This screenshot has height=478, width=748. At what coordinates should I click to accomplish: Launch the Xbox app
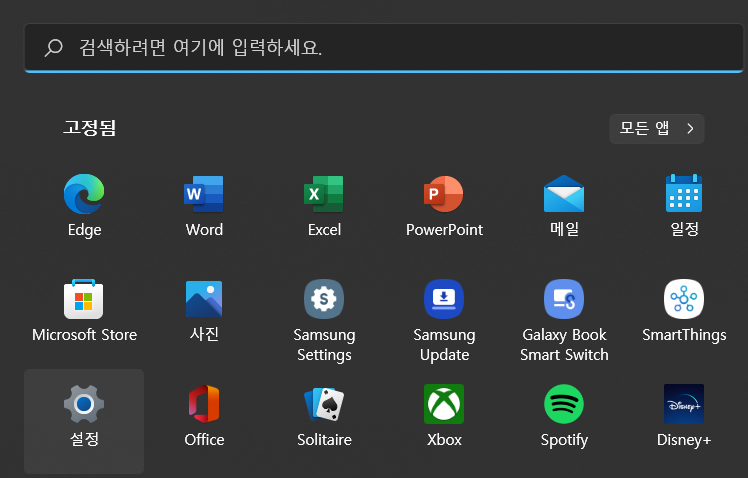pos(444,416)
